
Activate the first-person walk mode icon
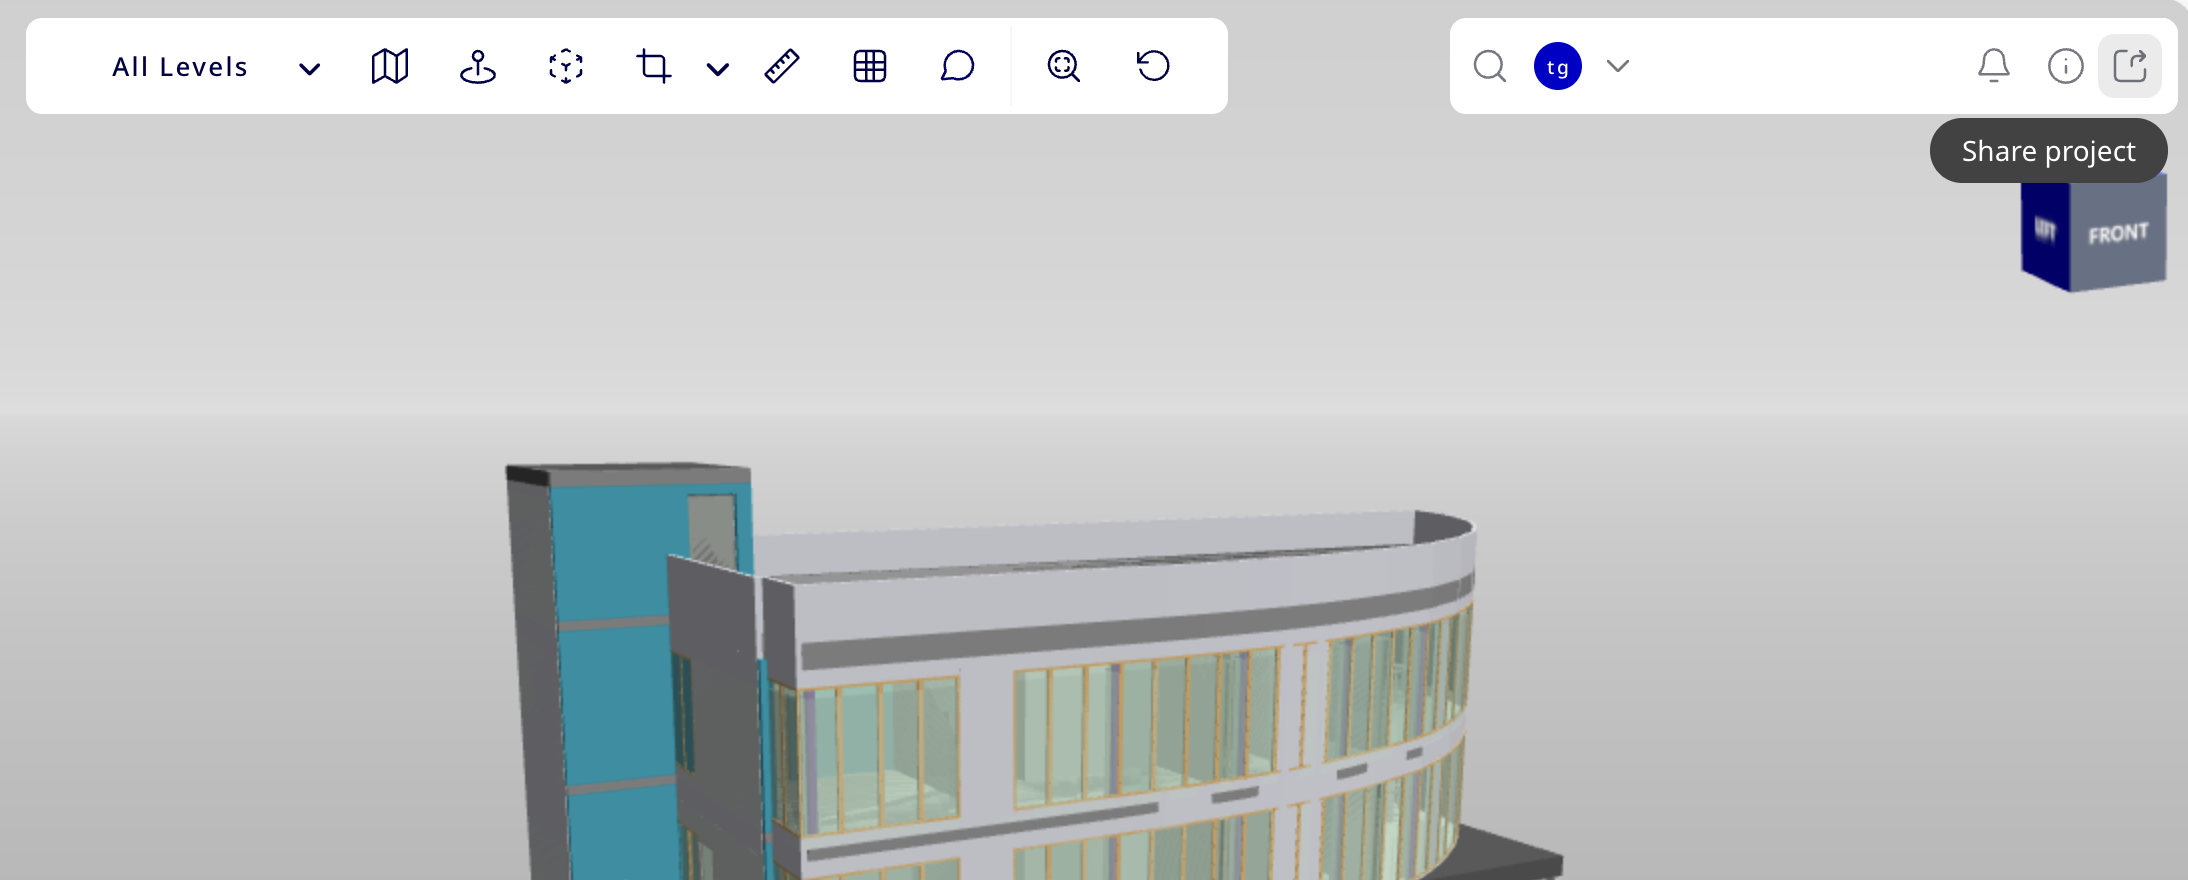click(x=477, y=67)
